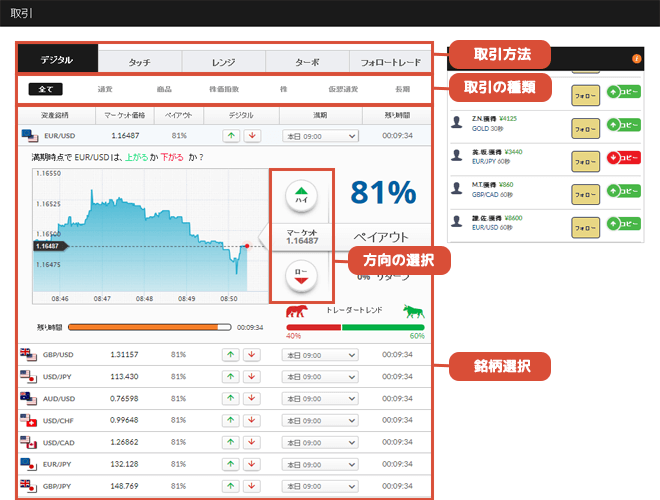
Task: Open the USD/CAD expiry dropdown
Action: pos(320,442)
